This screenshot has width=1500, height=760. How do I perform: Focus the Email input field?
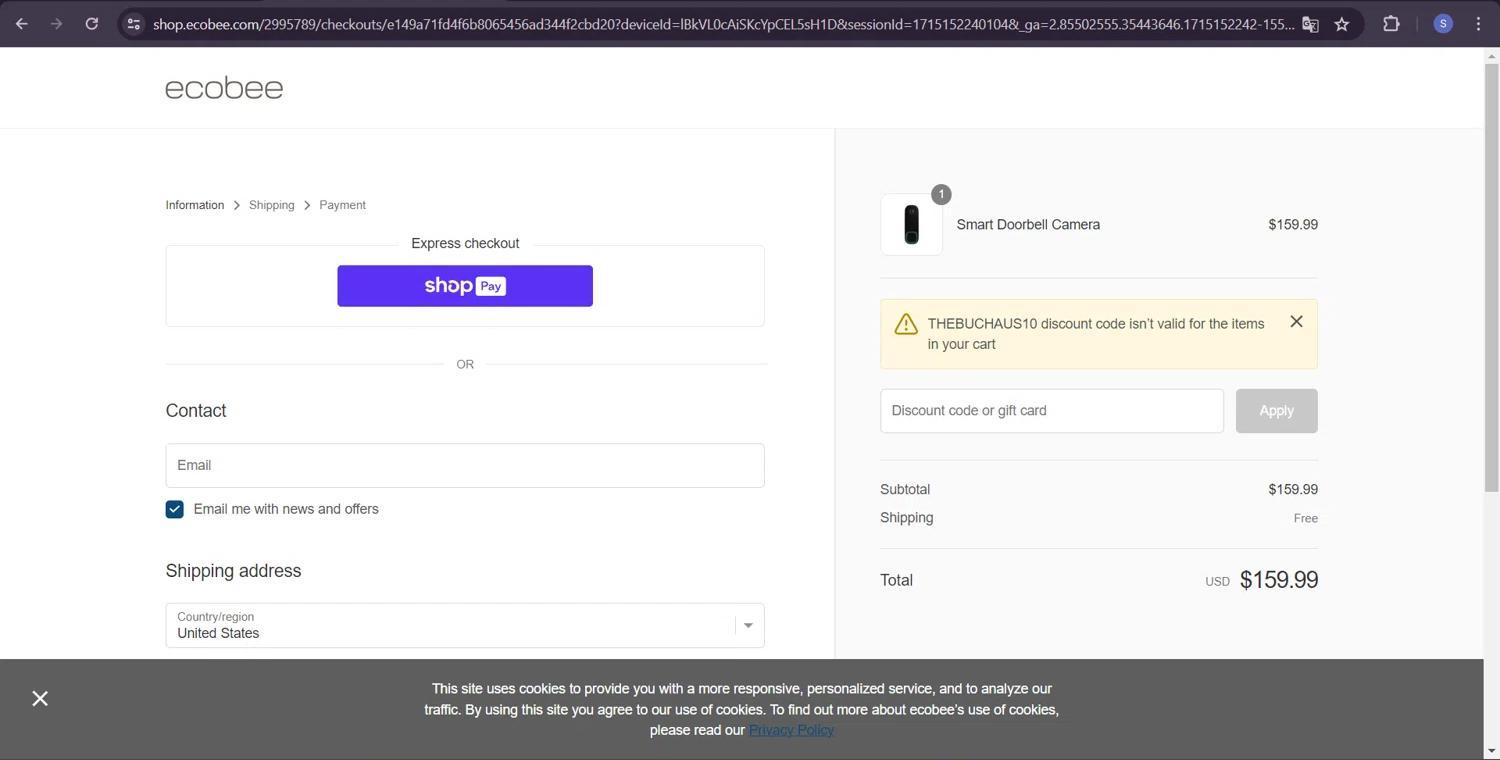pos(465,465)
